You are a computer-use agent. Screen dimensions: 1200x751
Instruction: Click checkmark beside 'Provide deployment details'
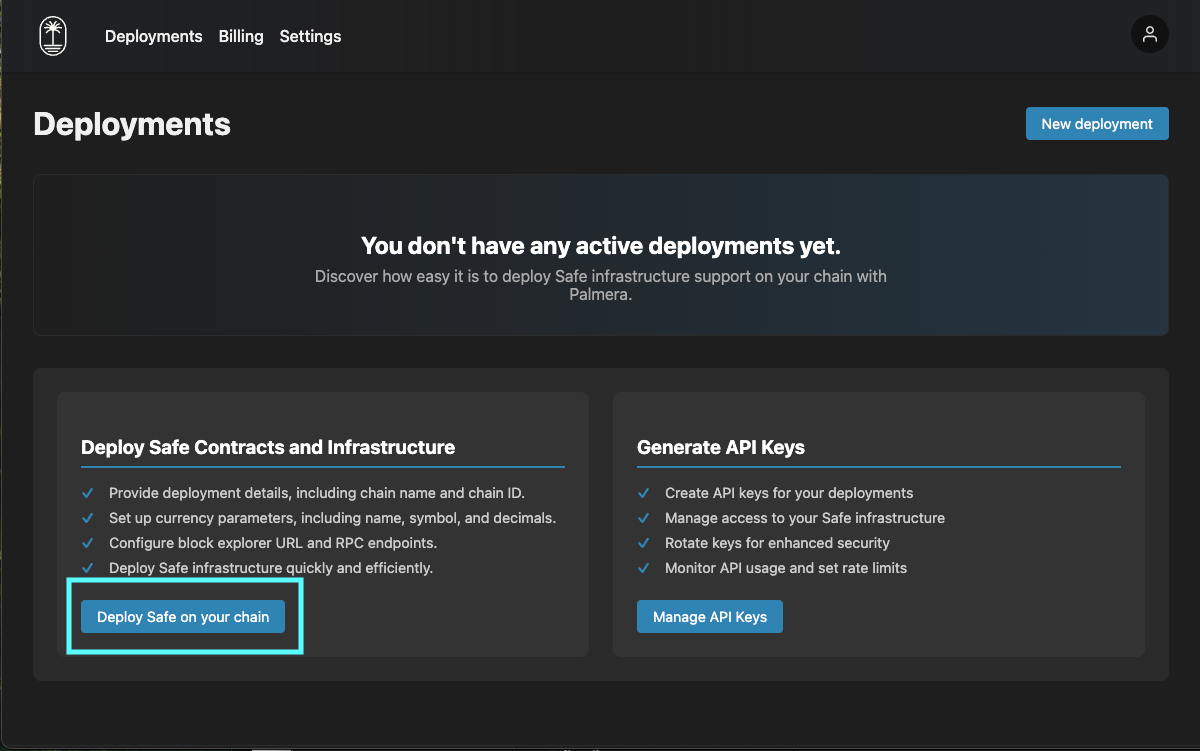pyautogui.click(x=88, y=493)
